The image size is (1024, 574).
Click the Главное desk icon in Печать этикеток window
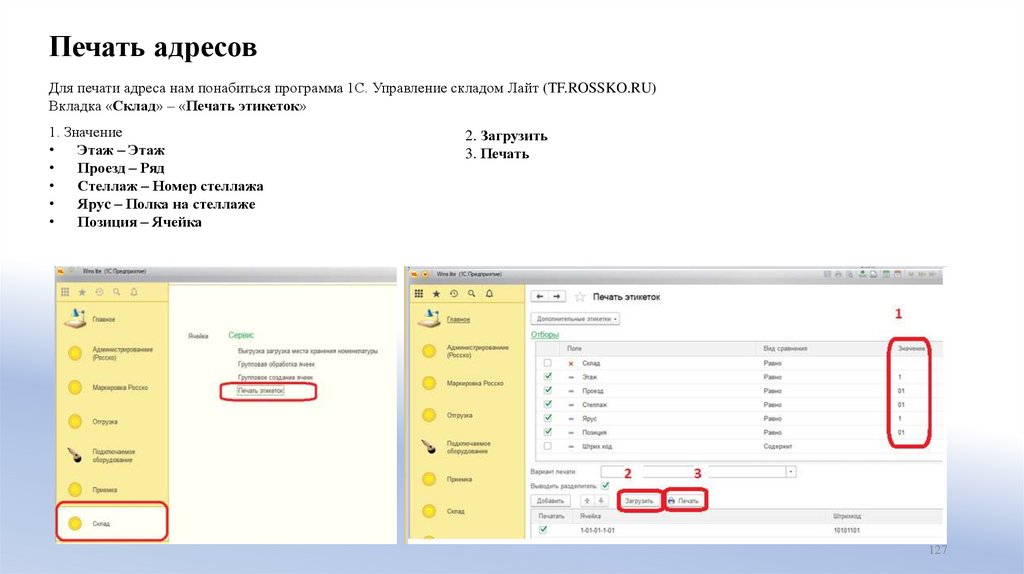[x=429, y=318]
